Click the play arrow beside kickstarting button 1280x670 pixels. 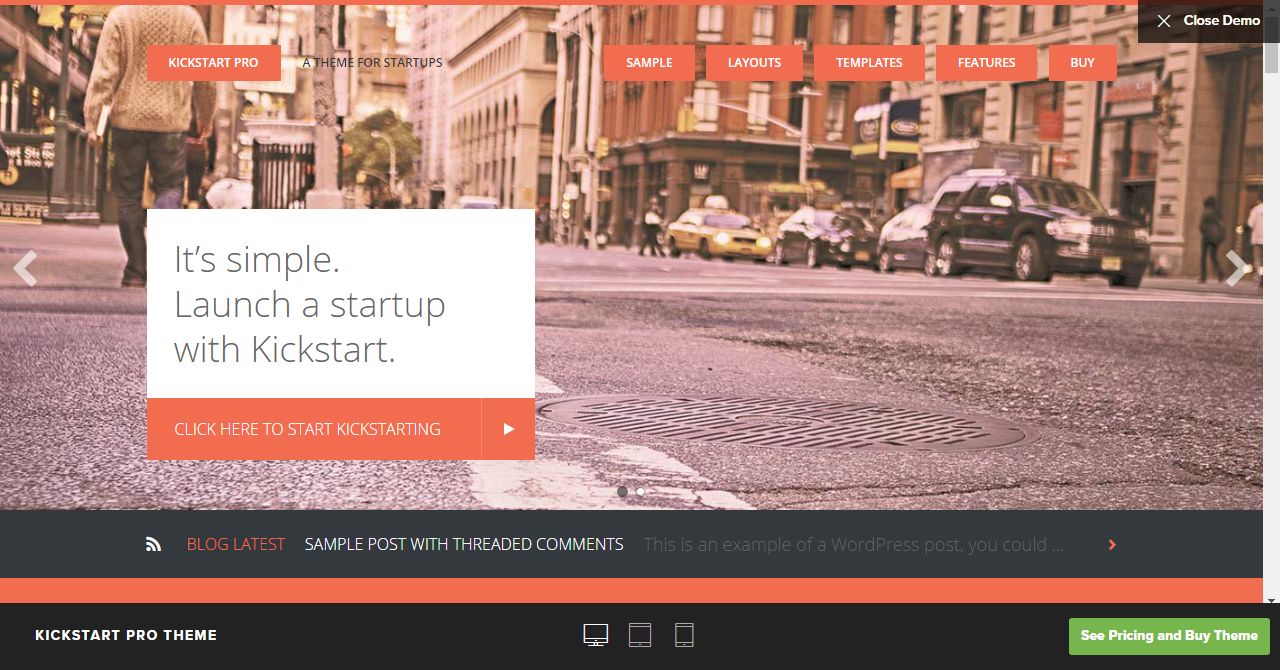coord(508,429)
